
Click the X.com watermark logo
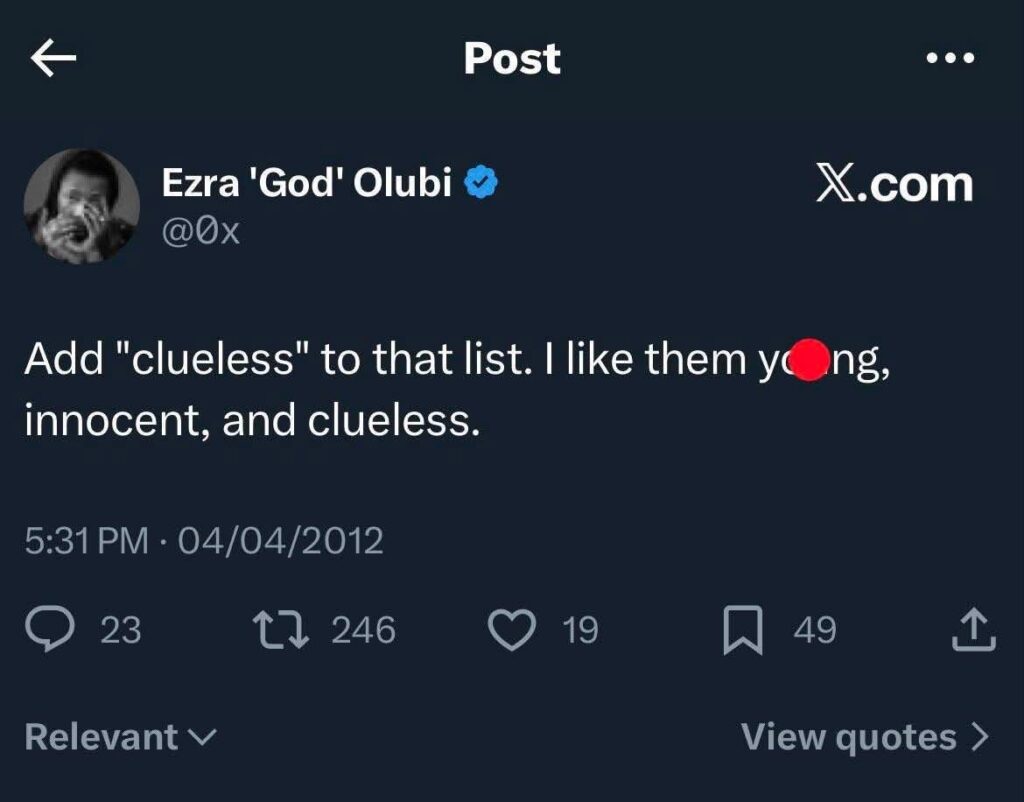pos(894,185)
